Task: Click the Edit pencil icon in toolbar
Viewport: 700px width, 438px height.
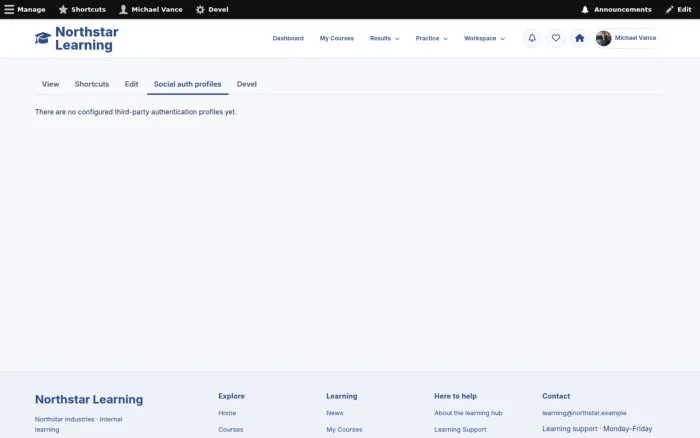Action: click(669, 9)
